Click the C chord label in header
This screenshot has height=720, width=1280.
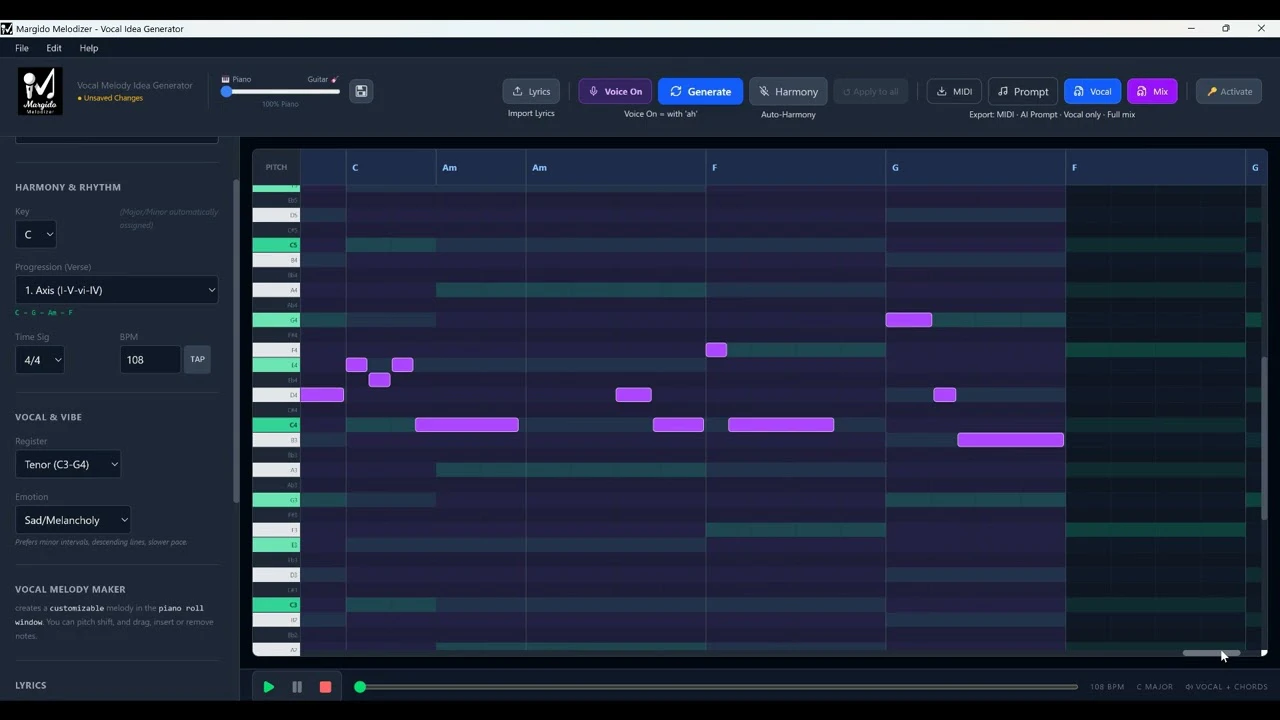(355, 167)
